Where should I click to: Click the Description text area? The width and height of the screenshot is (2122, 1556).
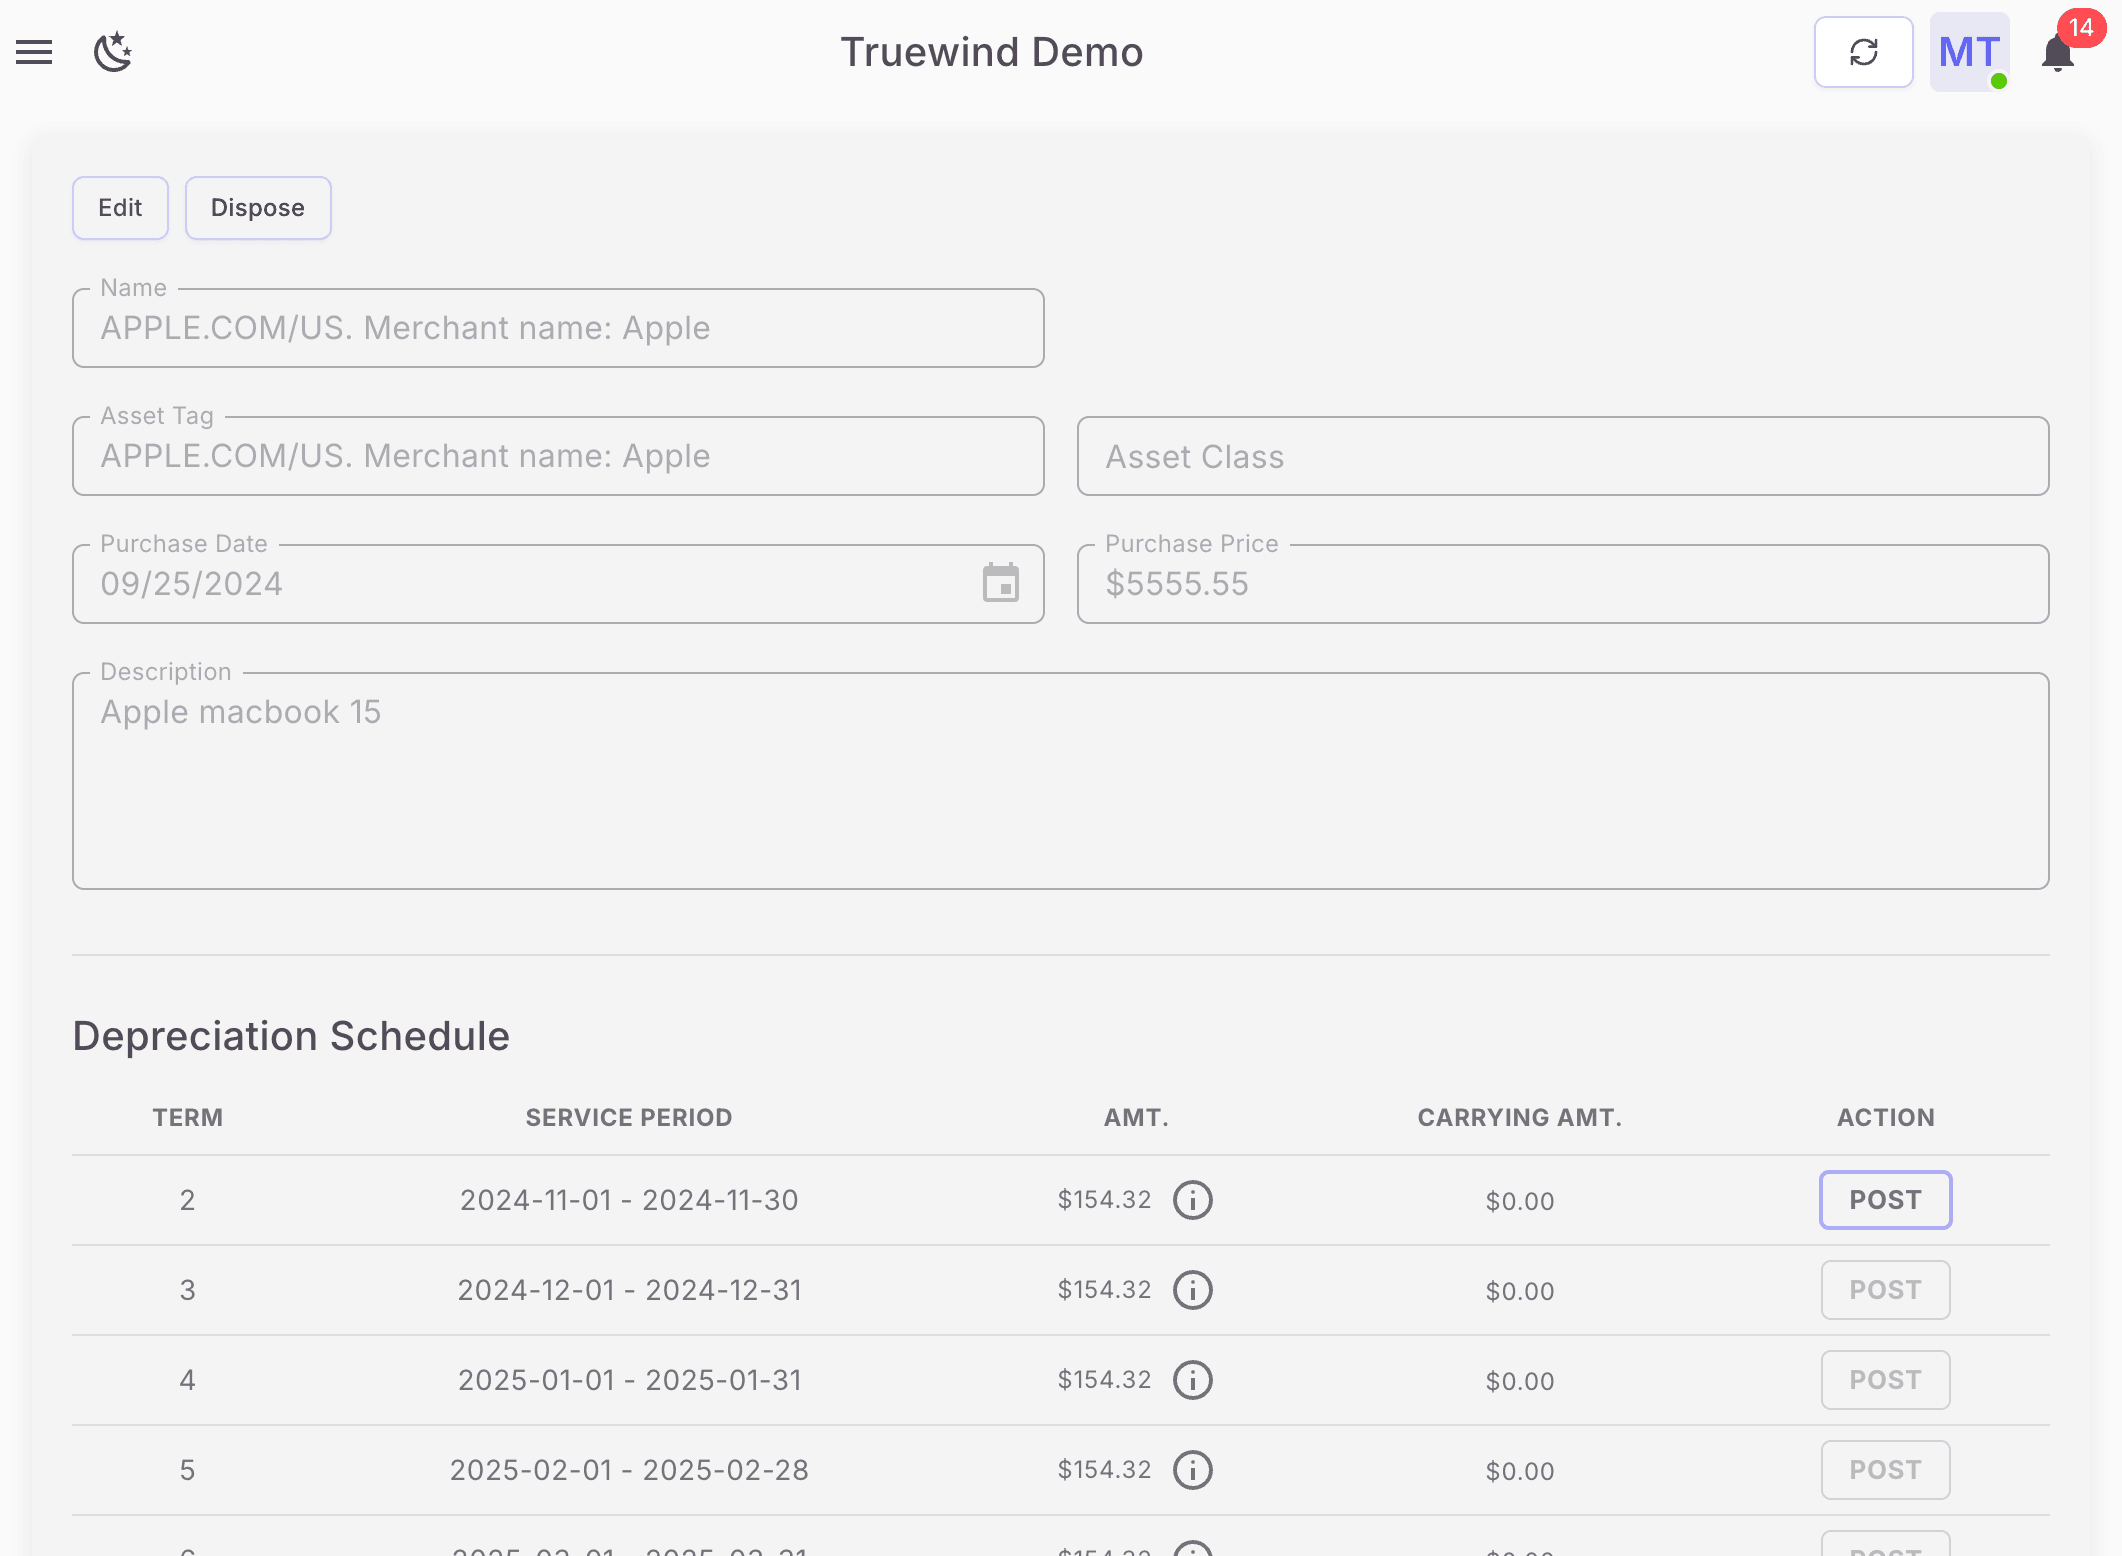click(1060, 780)
